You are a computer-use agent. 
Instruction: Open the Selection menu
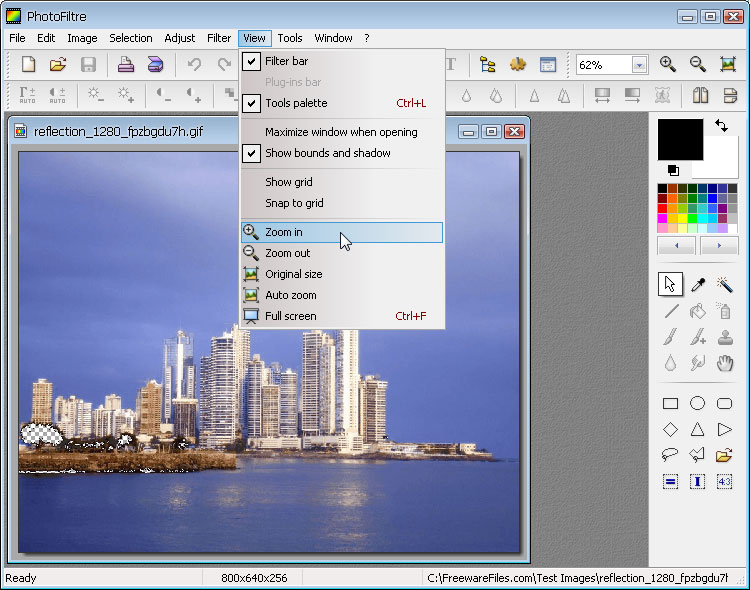tap(131, 38)
